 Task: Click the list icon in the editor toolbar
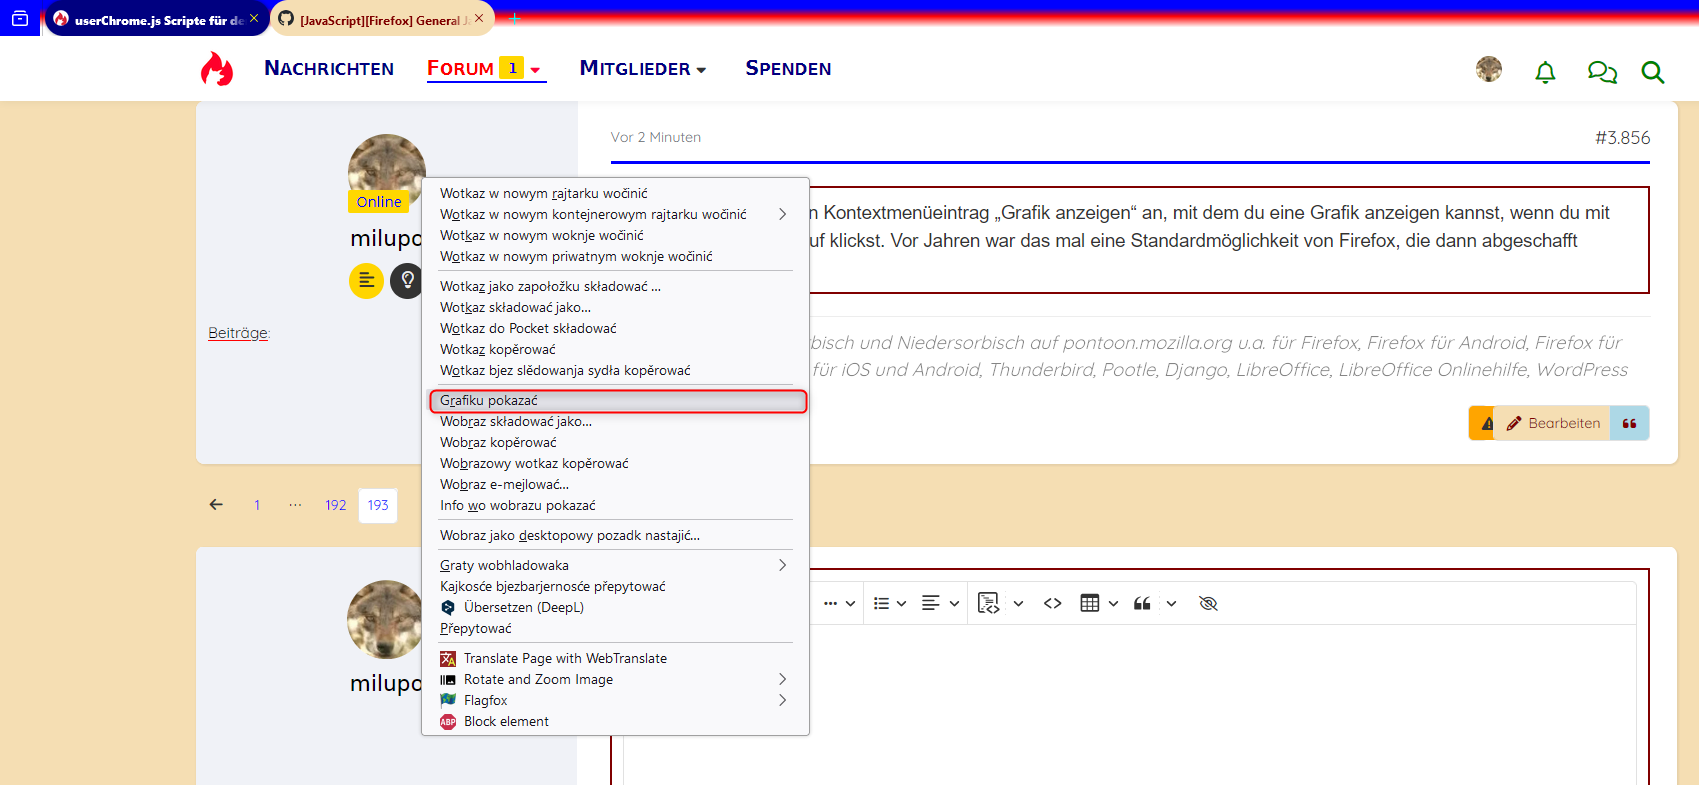[x=881, y=603]
